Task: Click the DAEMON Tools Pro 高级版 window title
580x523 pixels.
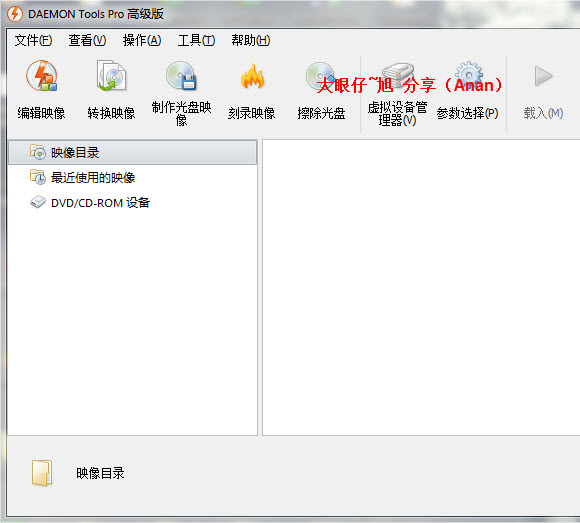Action: click(x=96, y=14)
